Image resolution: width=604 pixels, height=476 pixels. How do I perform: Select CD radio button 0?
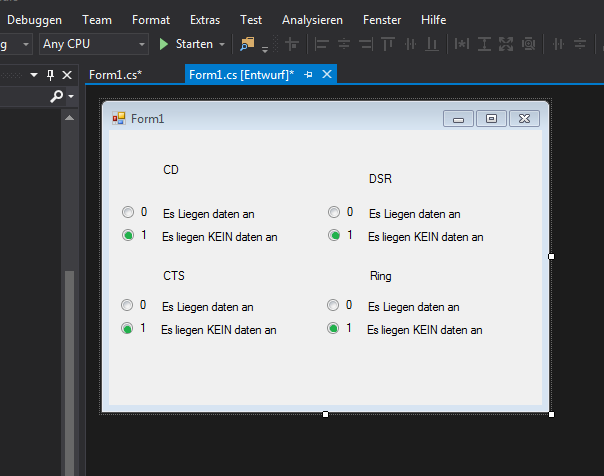128,212
